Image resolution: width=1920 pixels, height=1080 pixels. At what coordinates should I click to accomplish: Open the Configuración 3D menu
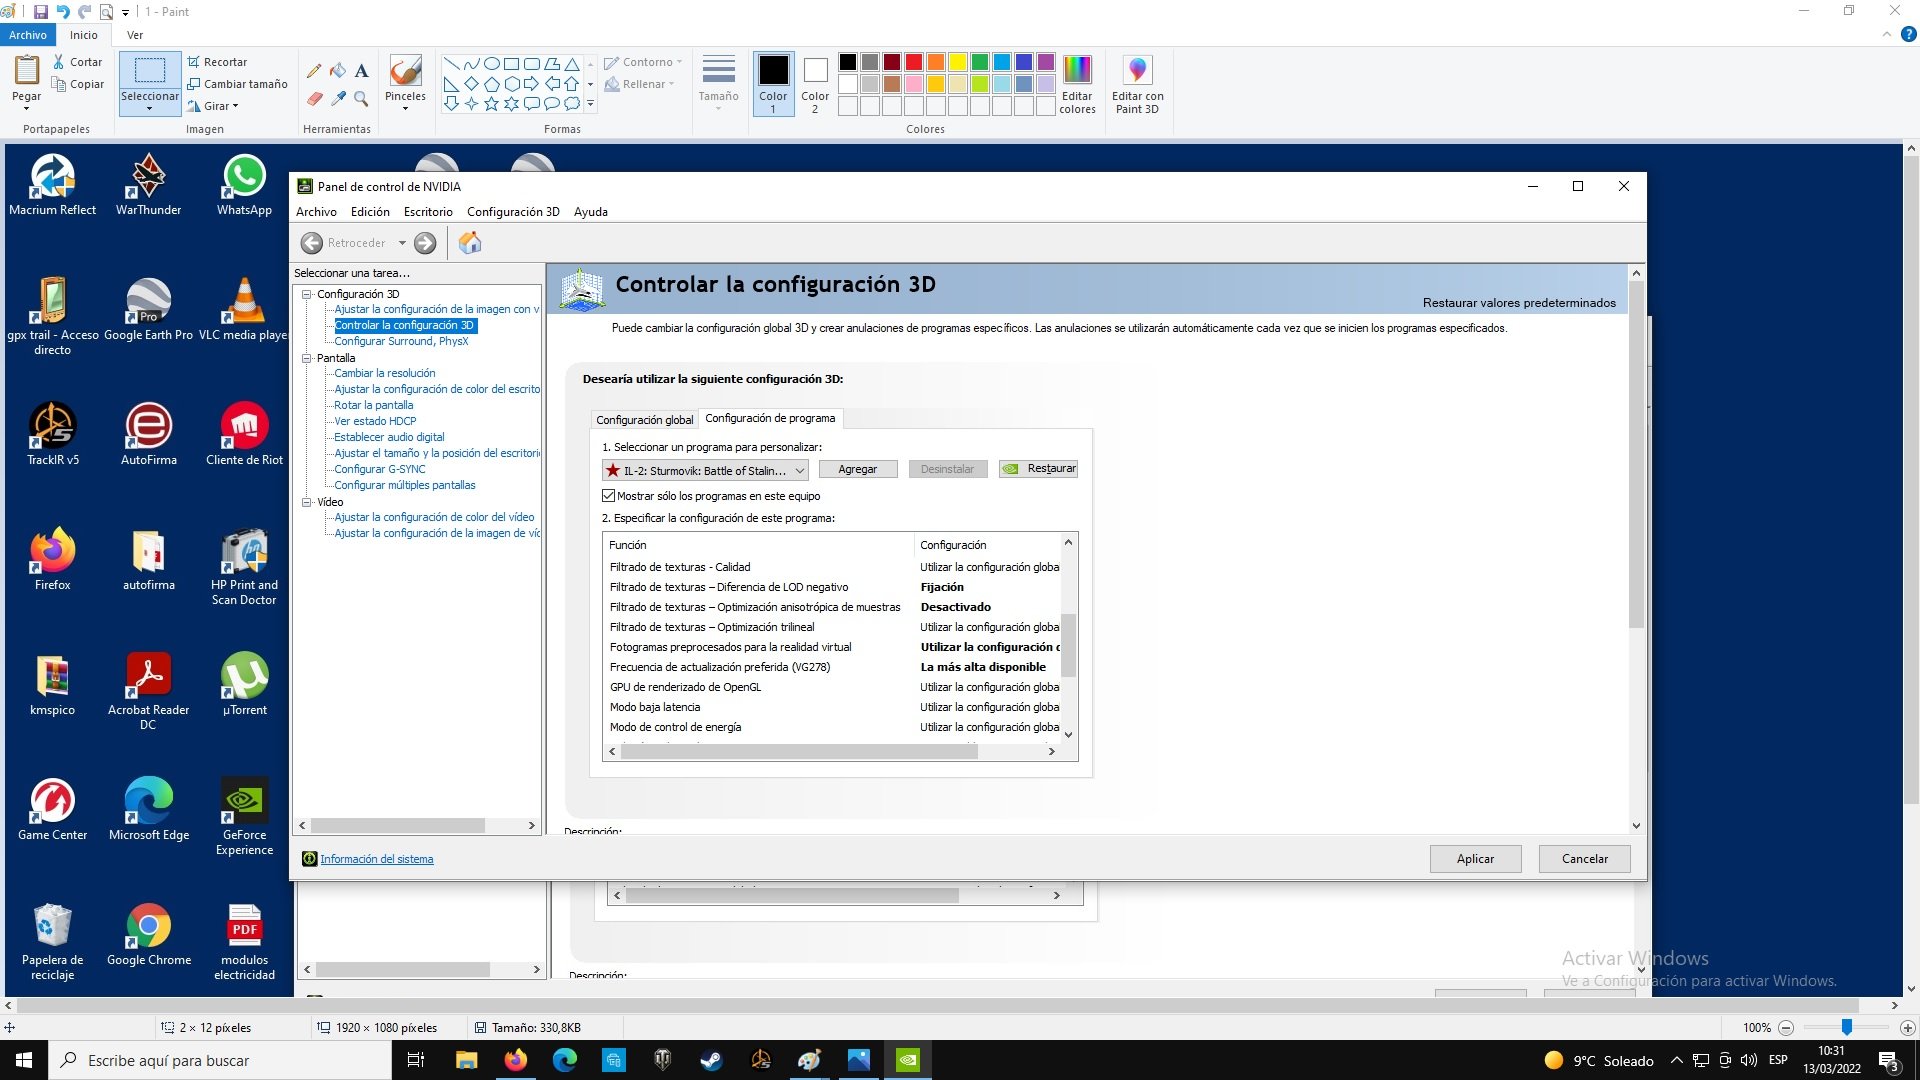pyautogui.click(x=513, y=212)
